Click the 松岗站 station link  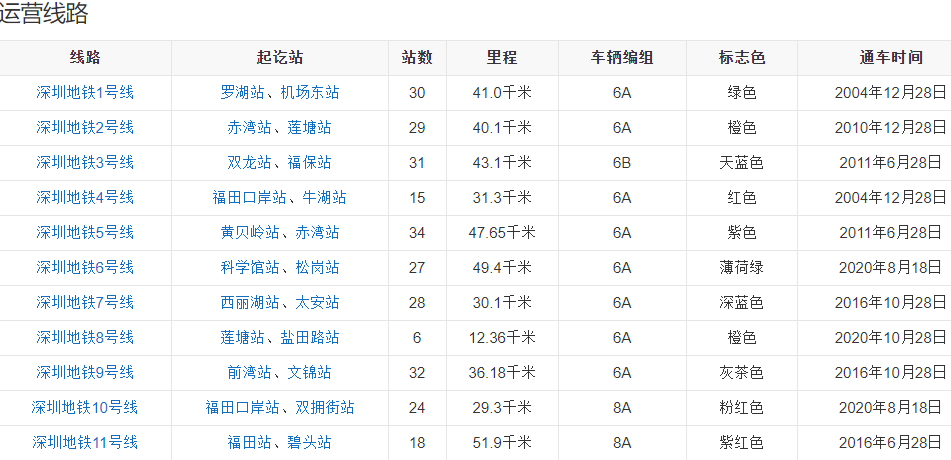[x=317, y=268]
